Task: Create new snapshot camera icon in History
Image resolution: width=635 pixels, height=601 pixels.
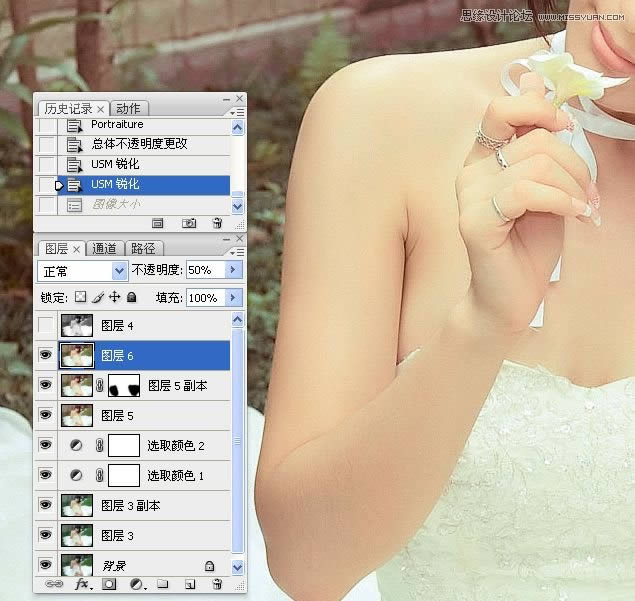Action: pyautogui.click(x=189, y=223)
